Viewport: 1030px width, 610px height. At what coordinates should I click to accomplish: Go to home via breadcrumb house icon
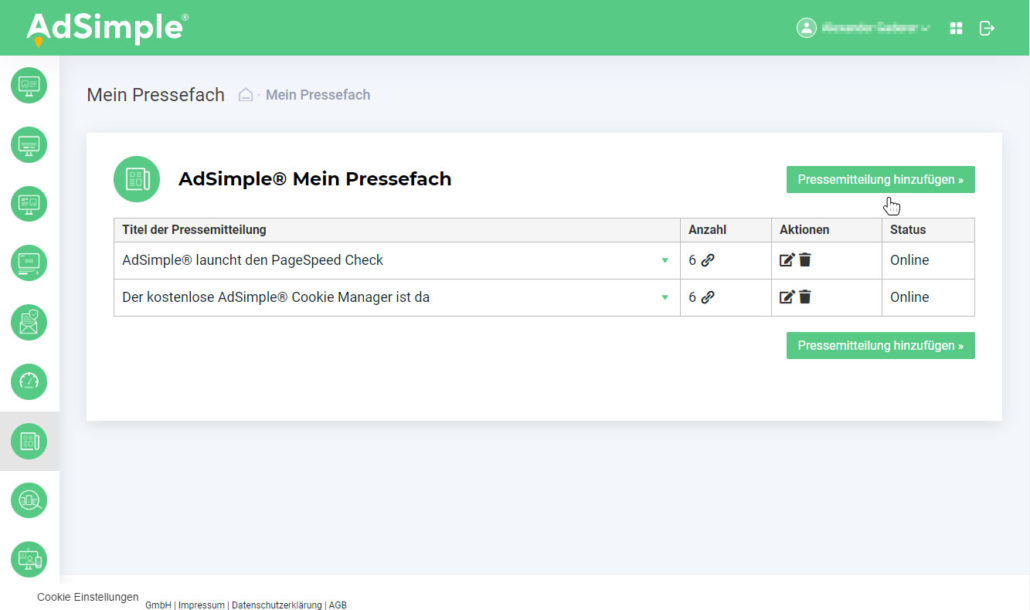click(x=245, y=95)
